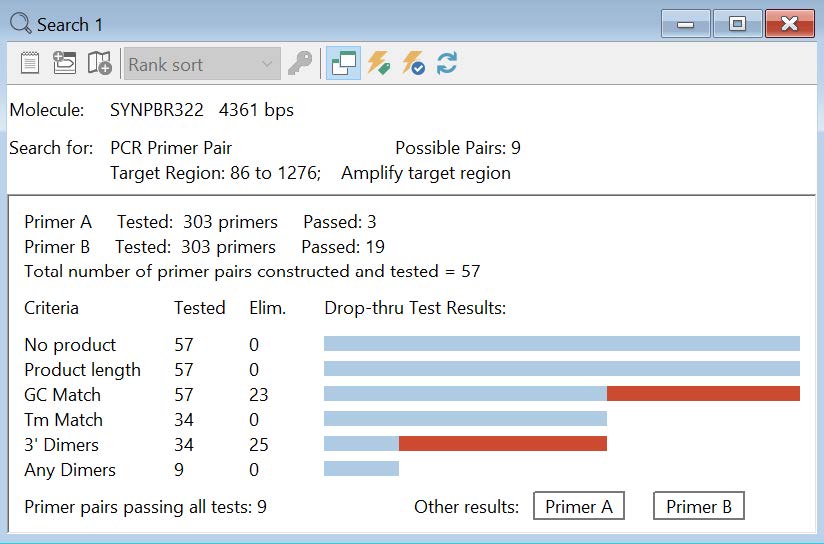Viewport: 824px width, 544px height.
Task: Open Primer B other results
Action: (698, 506)
